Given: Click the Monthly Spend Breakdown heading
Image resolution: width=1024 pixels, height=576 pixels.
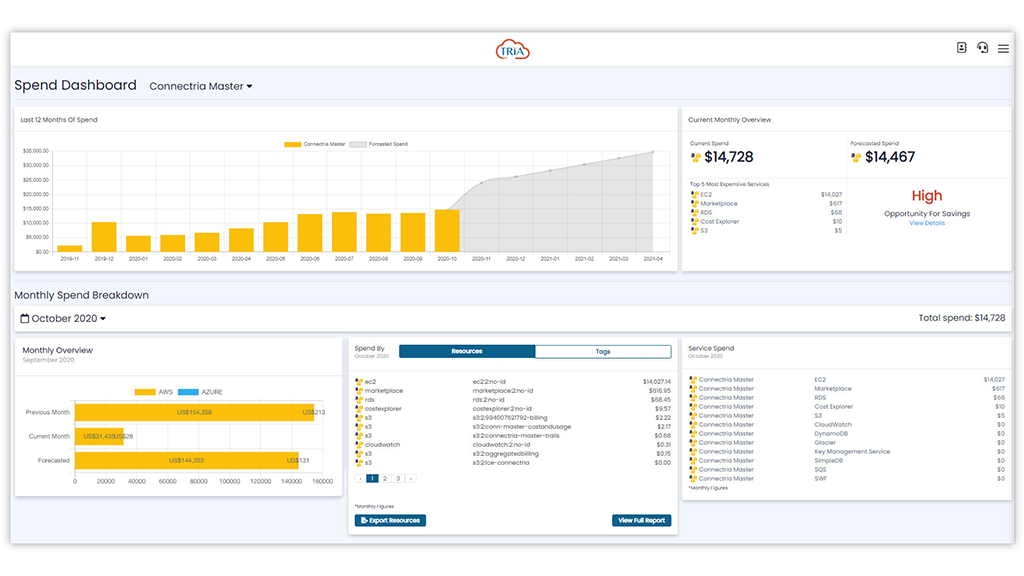Looking at the screenshot, I should pyautogui.click(x=82, y=295).
